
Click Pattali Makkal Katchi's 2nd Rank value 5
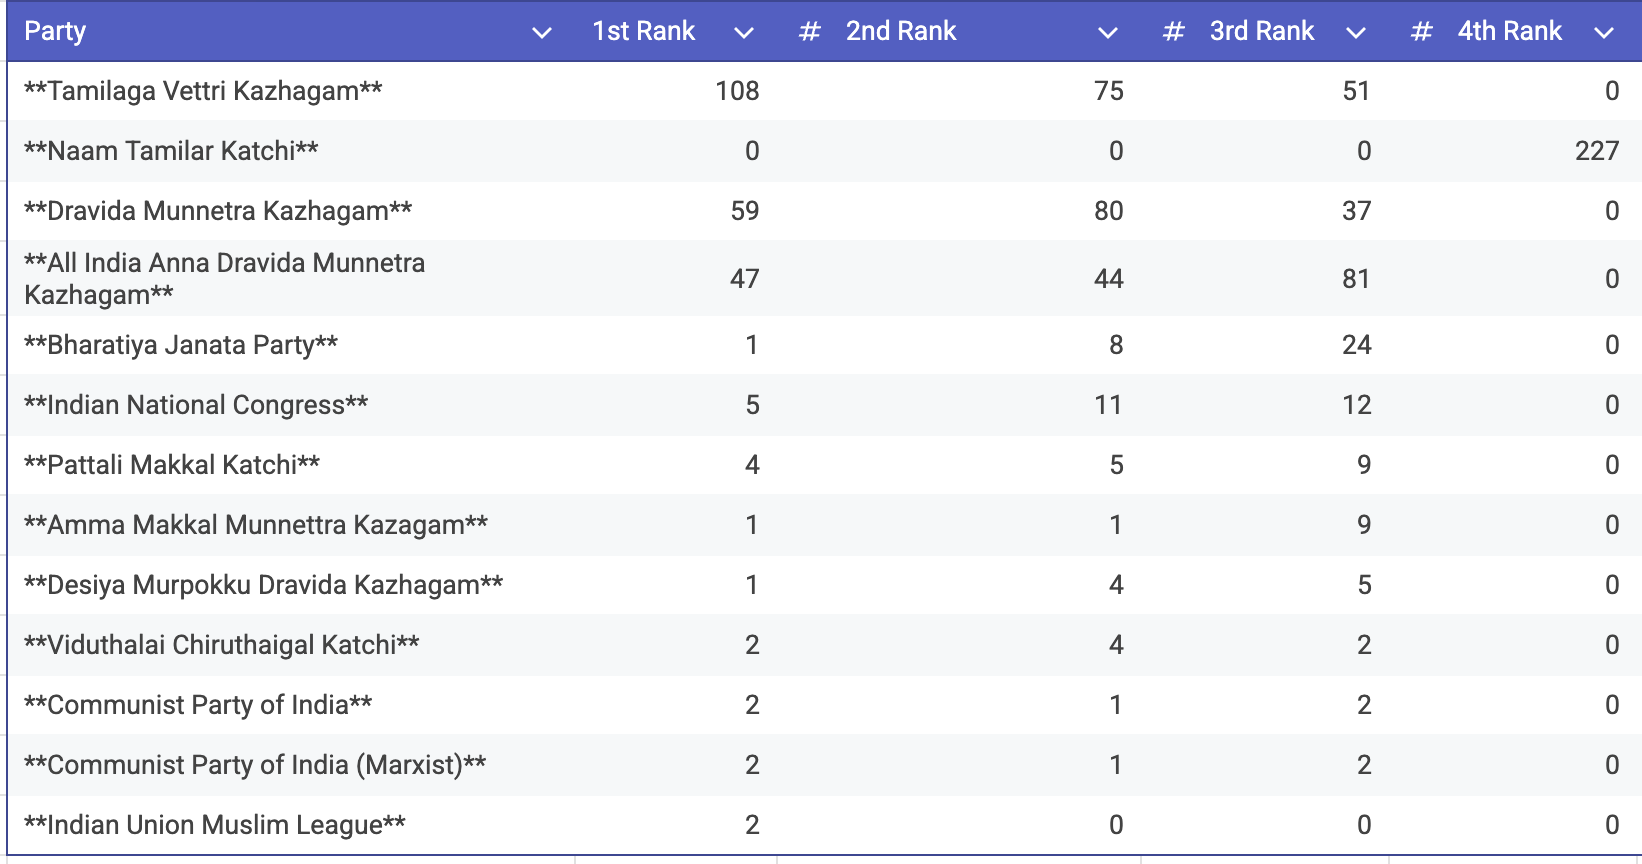(1117, 465)
